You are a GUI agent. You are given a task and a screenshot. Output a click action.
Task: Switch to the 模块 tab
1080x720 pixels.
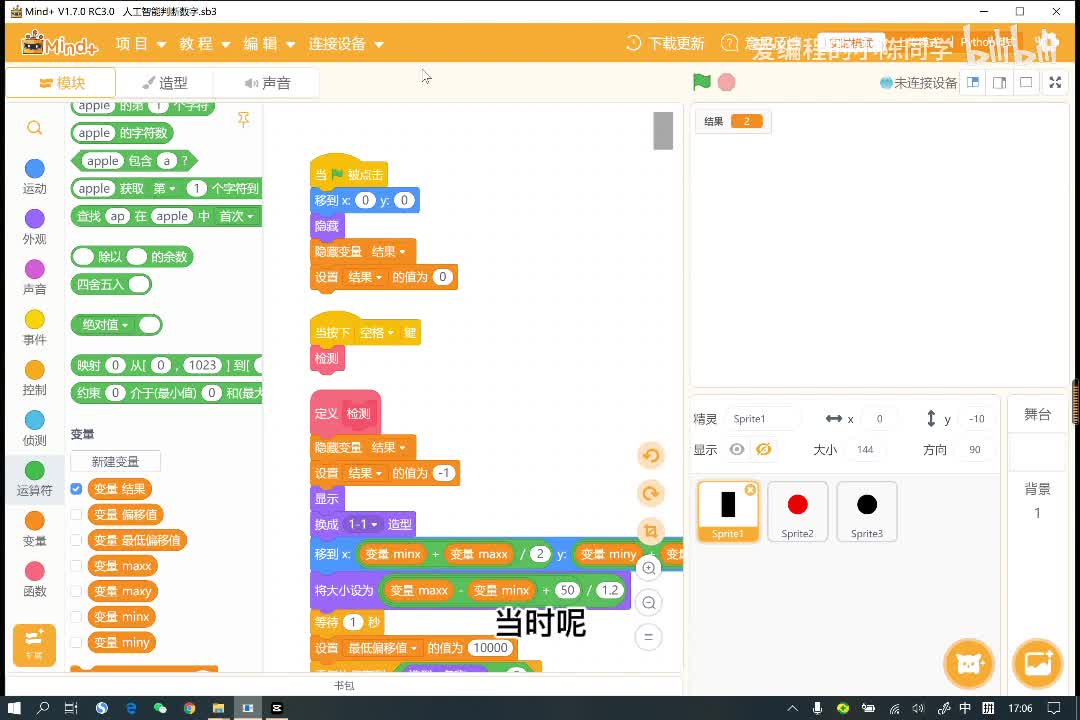pos(61,83)
